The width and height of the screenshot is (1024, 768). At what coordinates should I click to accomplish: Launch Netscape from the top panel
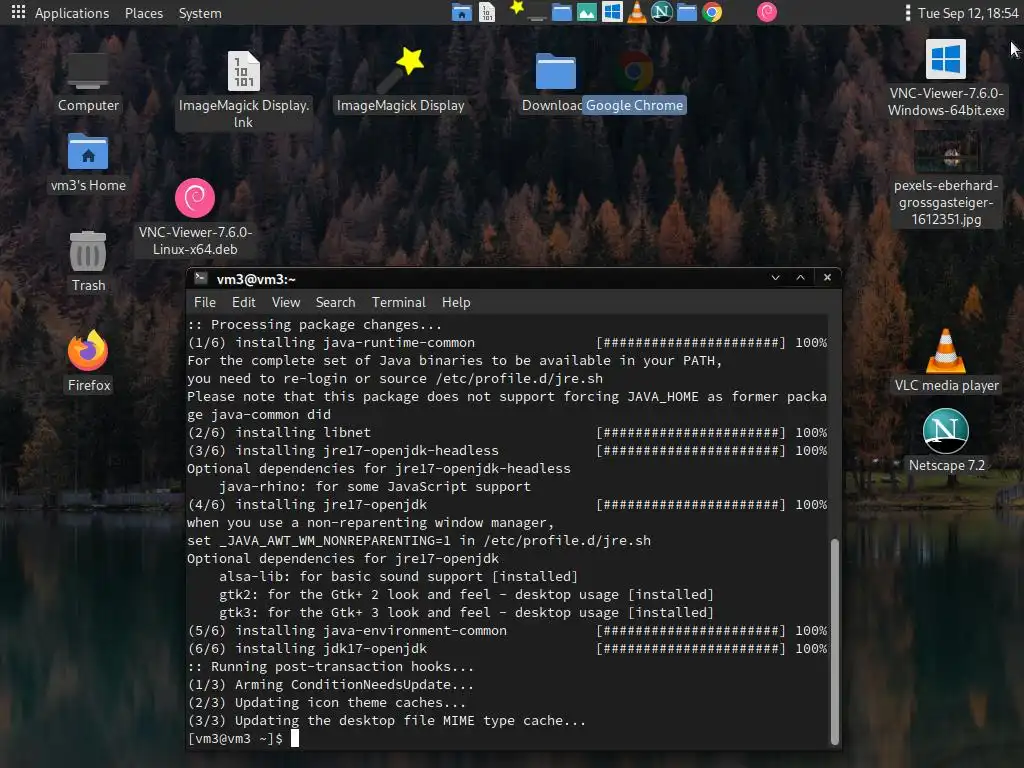[x=662, y=12]
